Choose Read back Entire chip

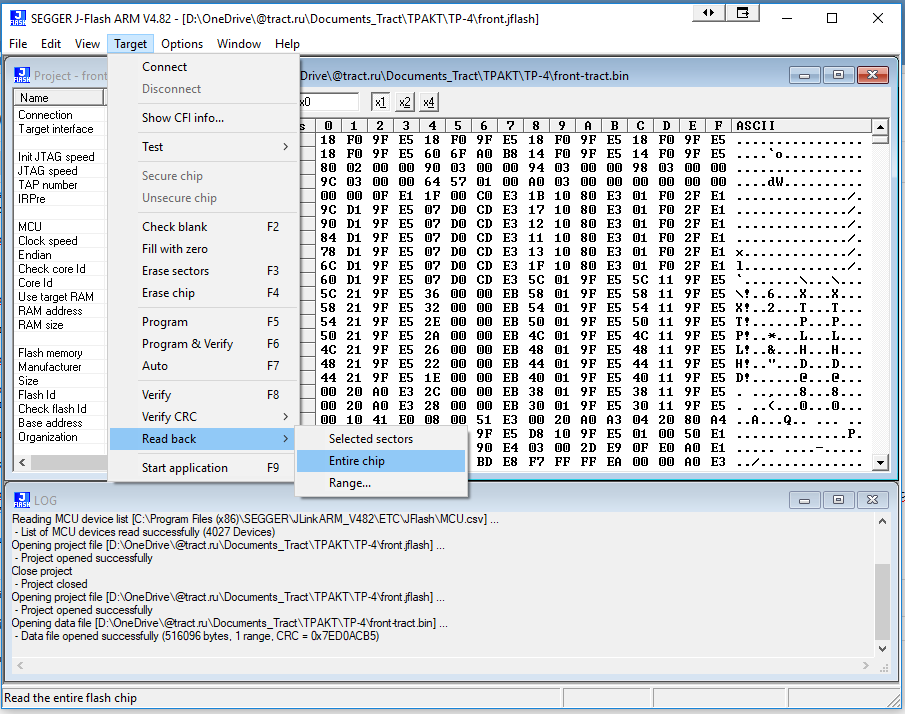(x=381, y=461)
